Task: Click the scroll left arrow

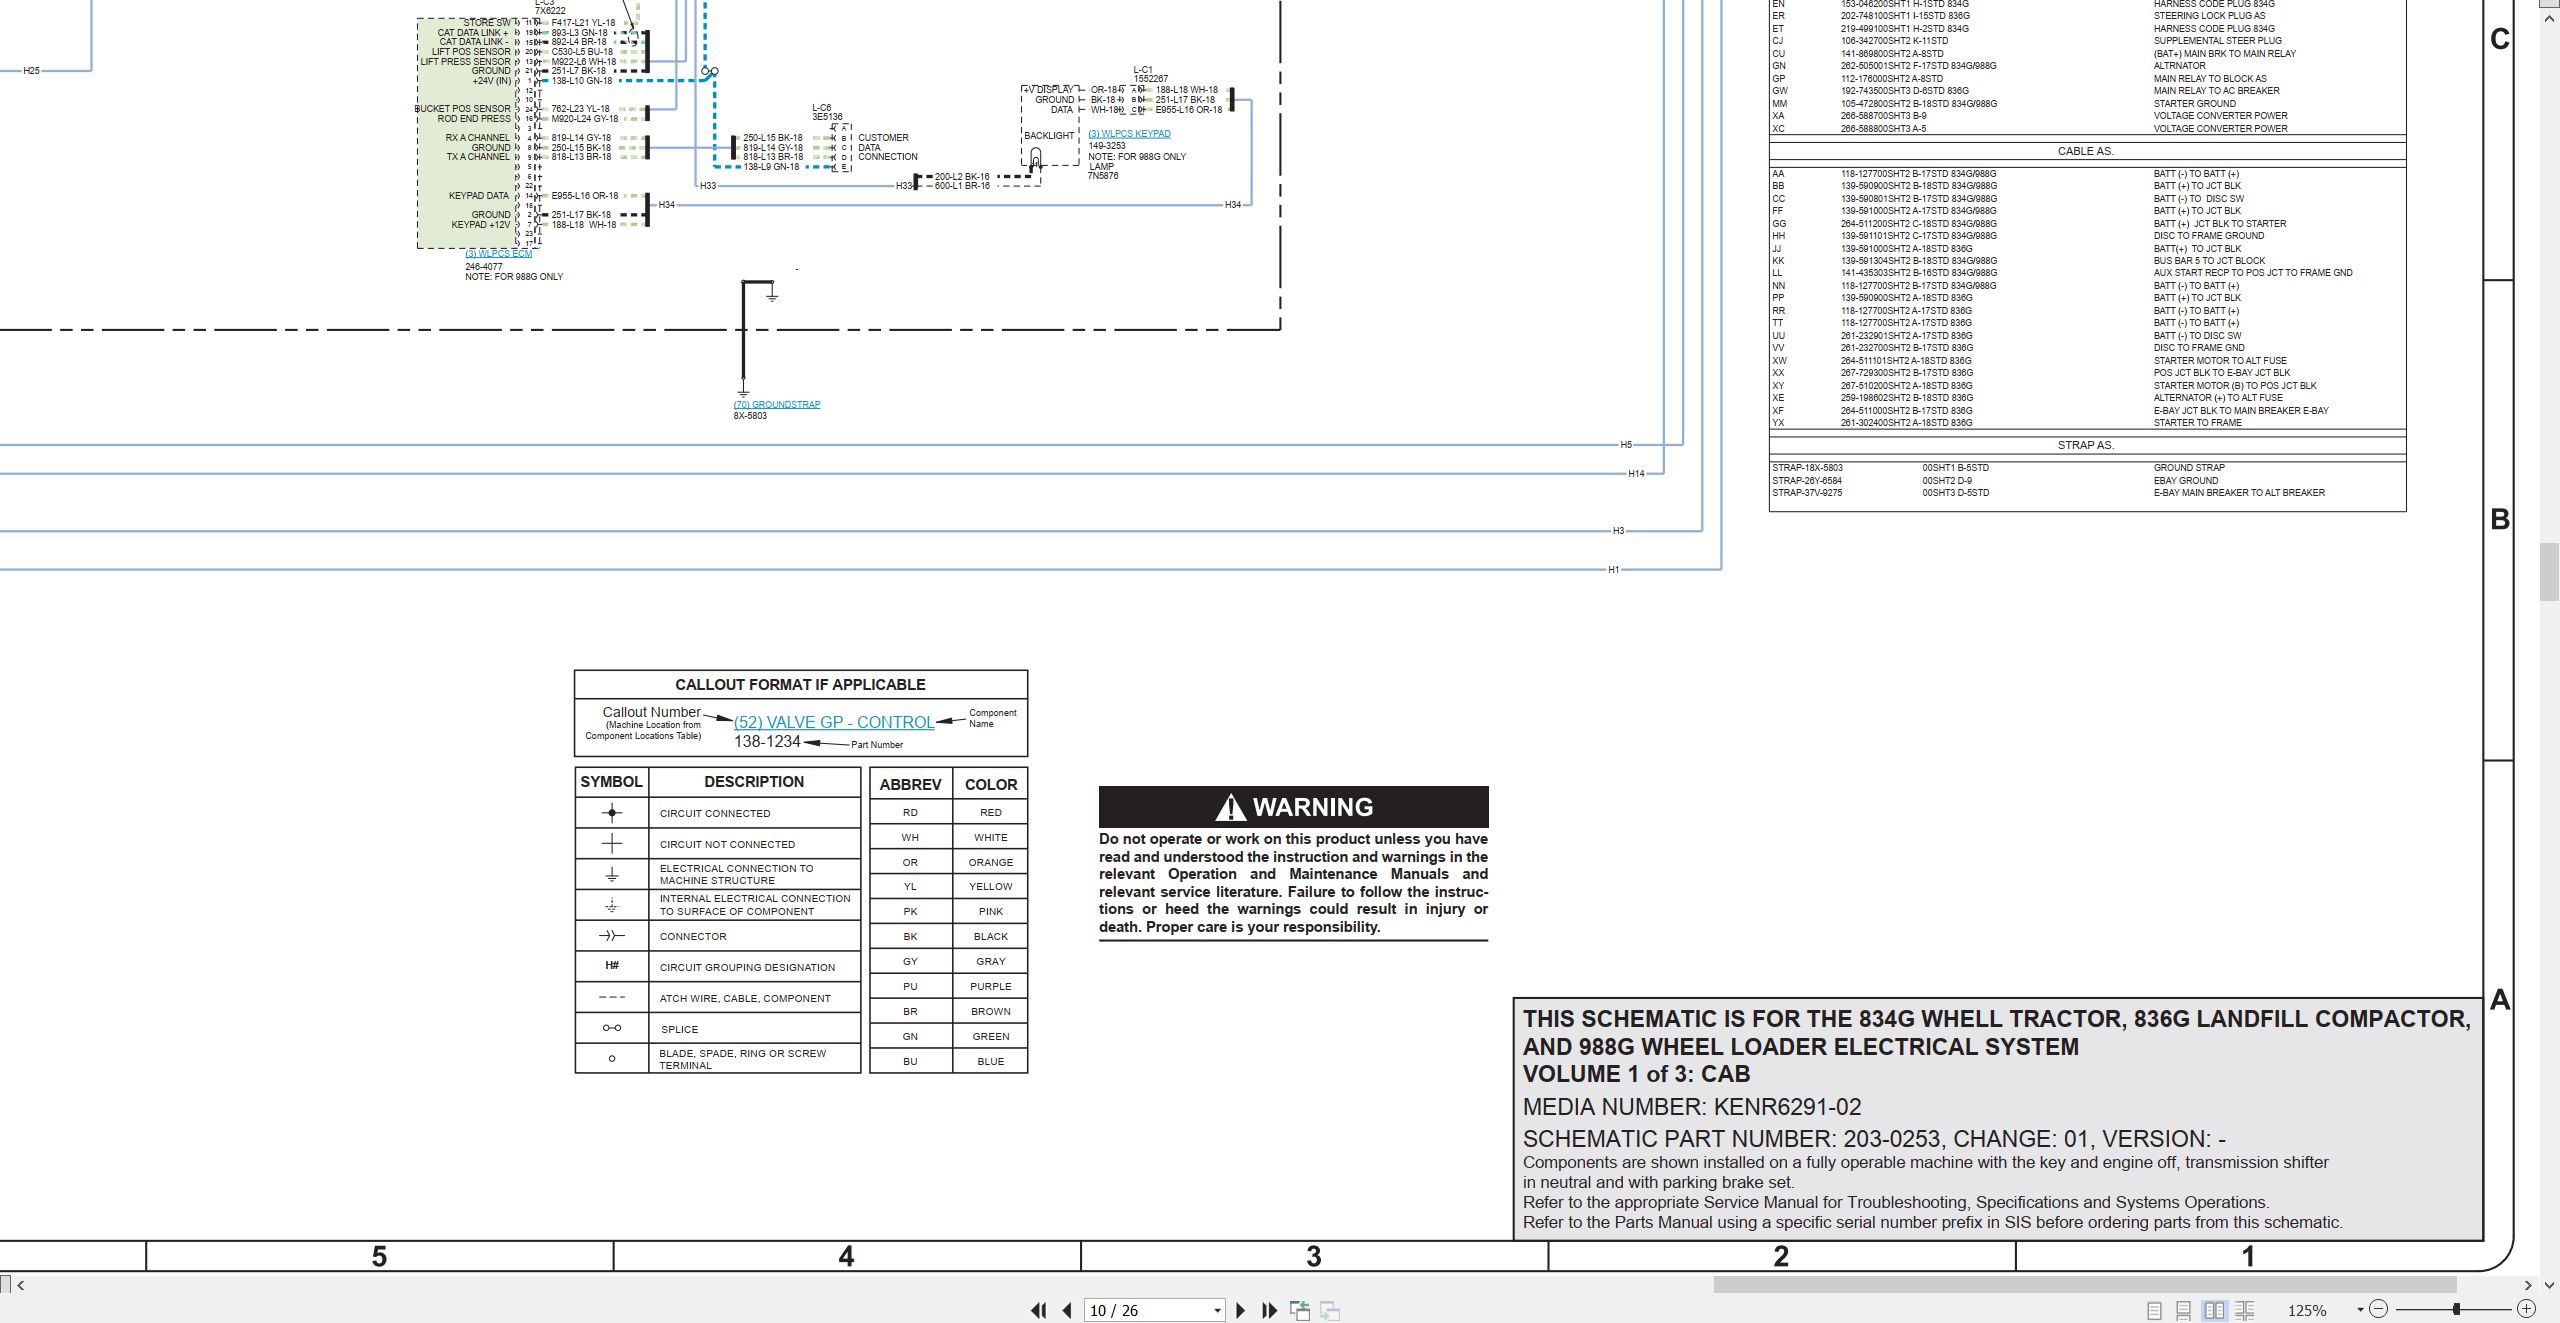Action: (x=21, y=1285)
